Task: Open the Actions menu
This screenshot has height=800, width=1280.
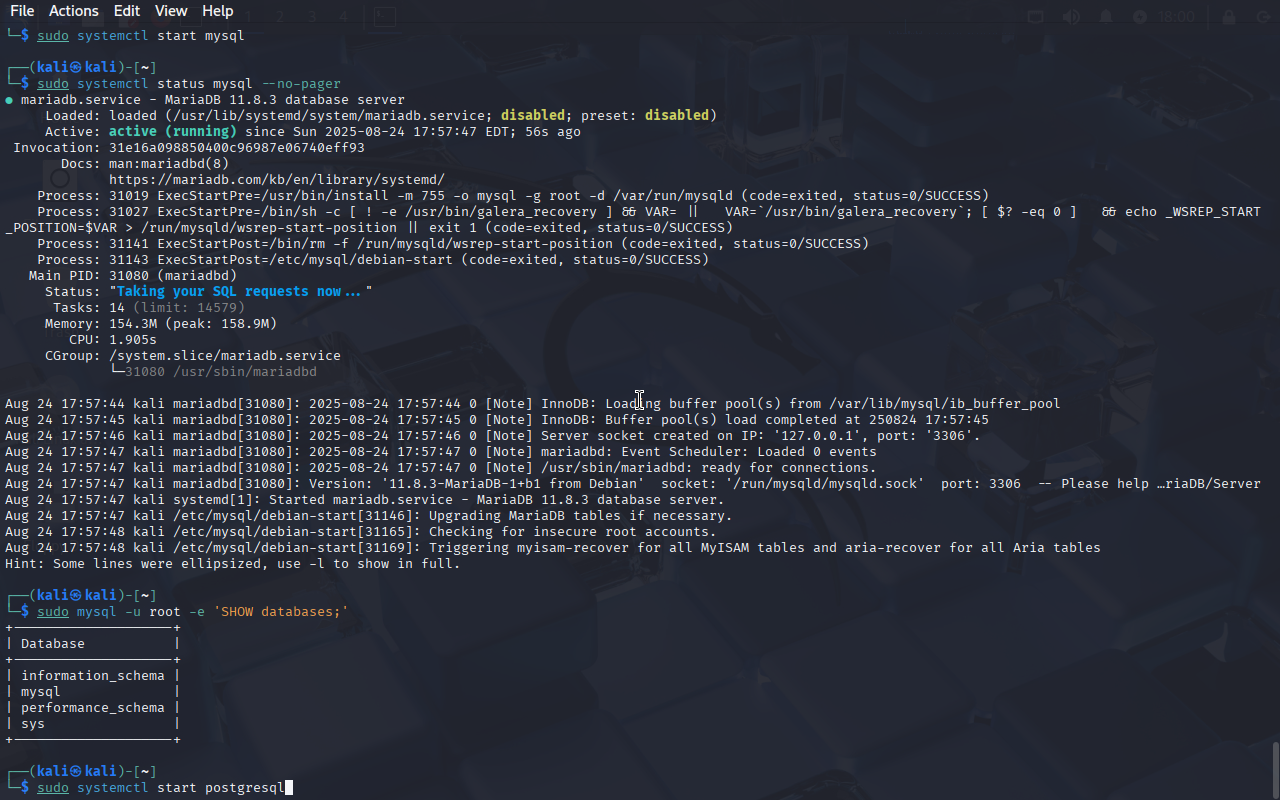Action: [x=74, y=11]
